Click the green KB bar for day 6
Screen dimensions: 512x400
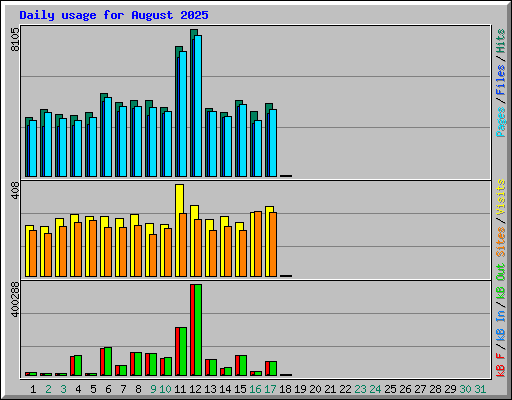pos(108,362)
